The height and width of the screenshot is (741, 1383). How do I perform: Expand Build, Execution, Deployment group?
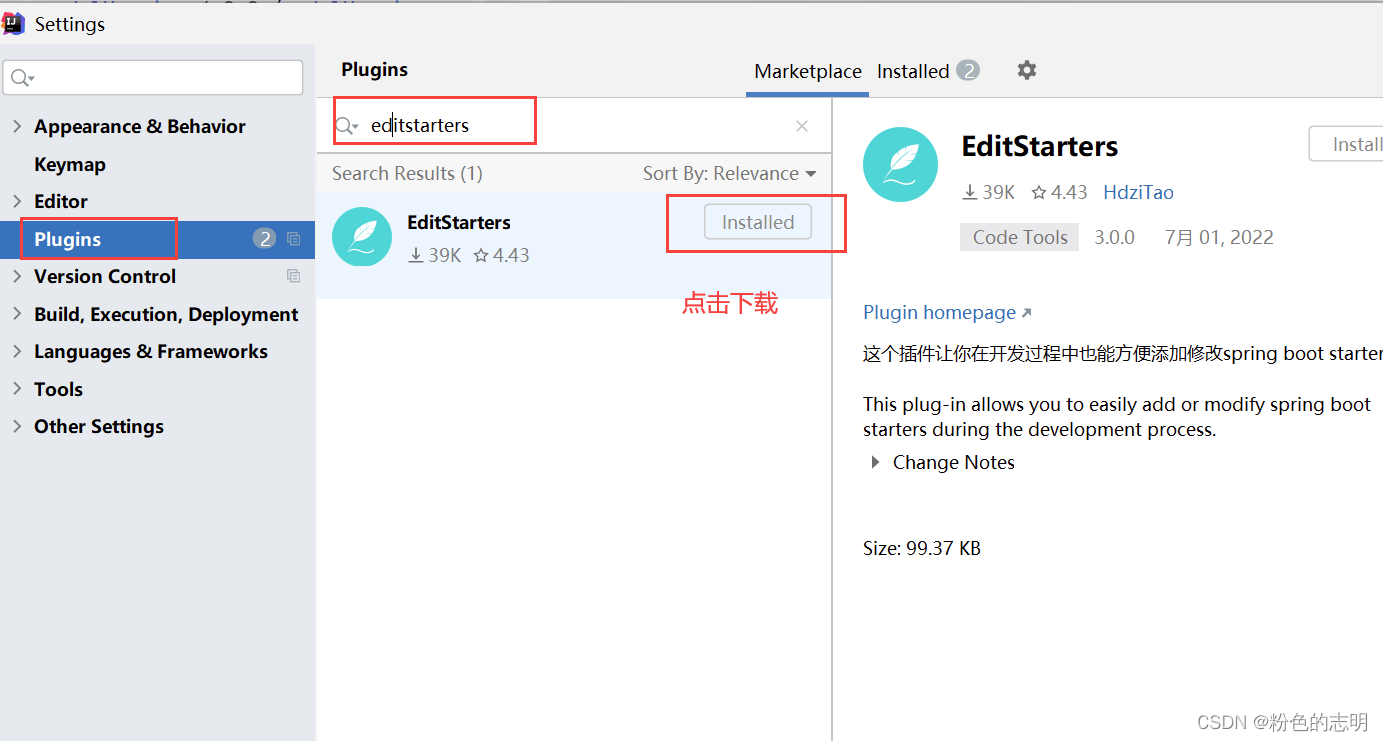17,314
